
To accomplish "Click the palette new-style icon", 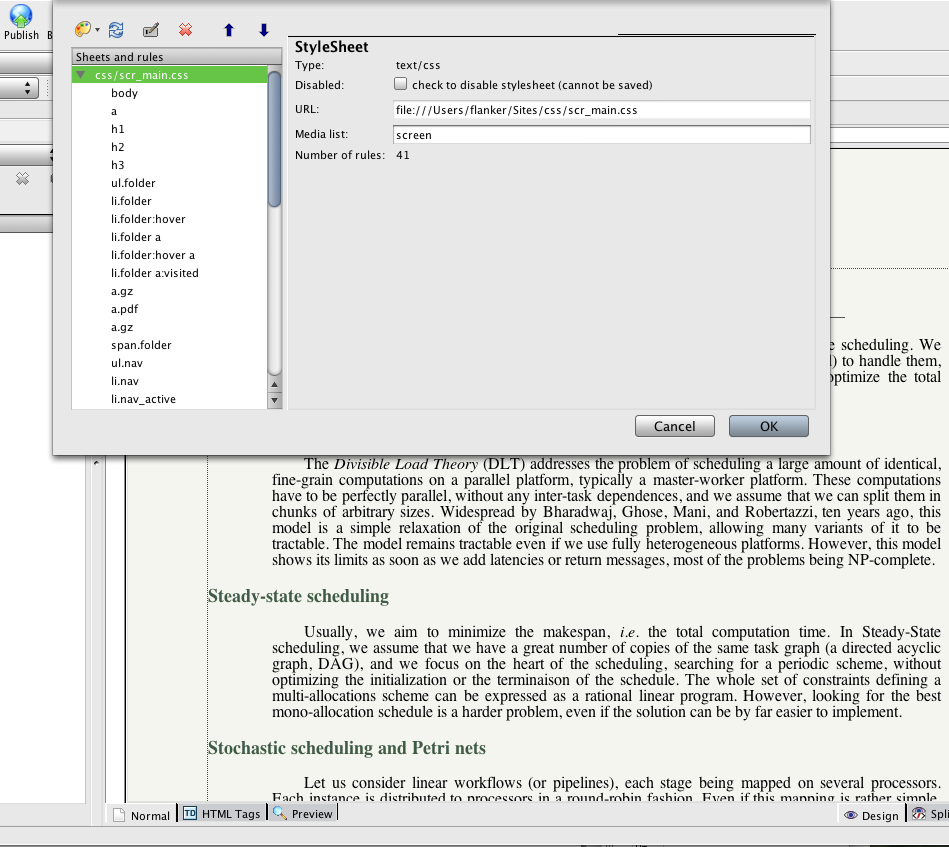I will click(84, 30).
